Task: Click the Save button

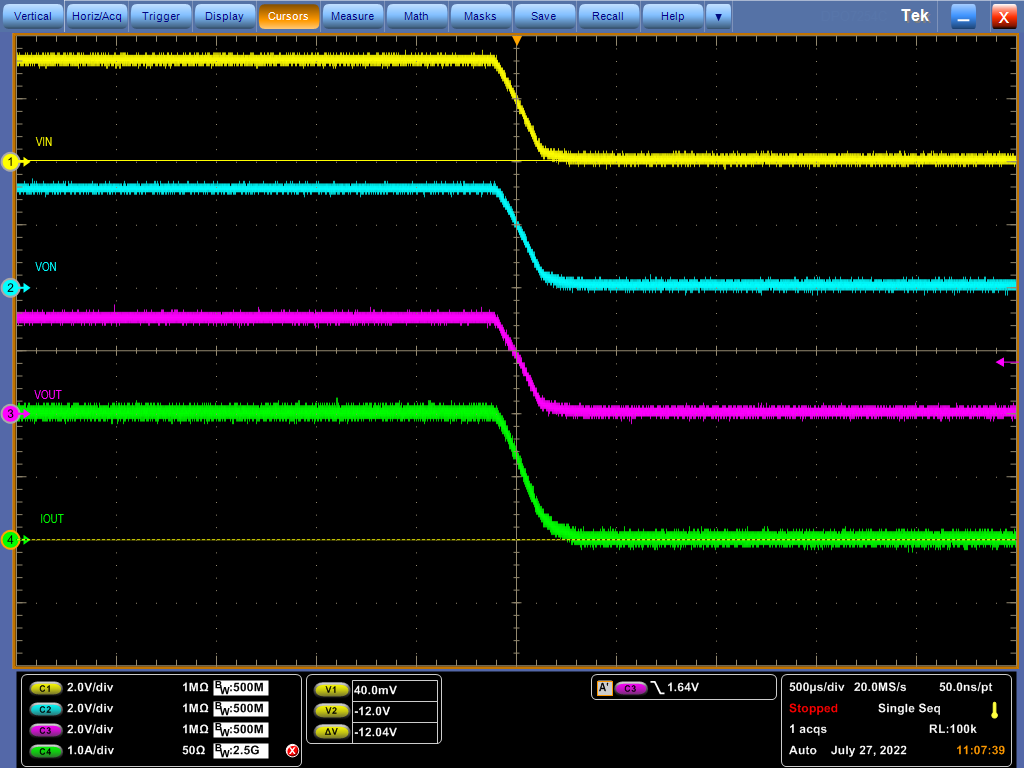Action: [x=543, y=16]
